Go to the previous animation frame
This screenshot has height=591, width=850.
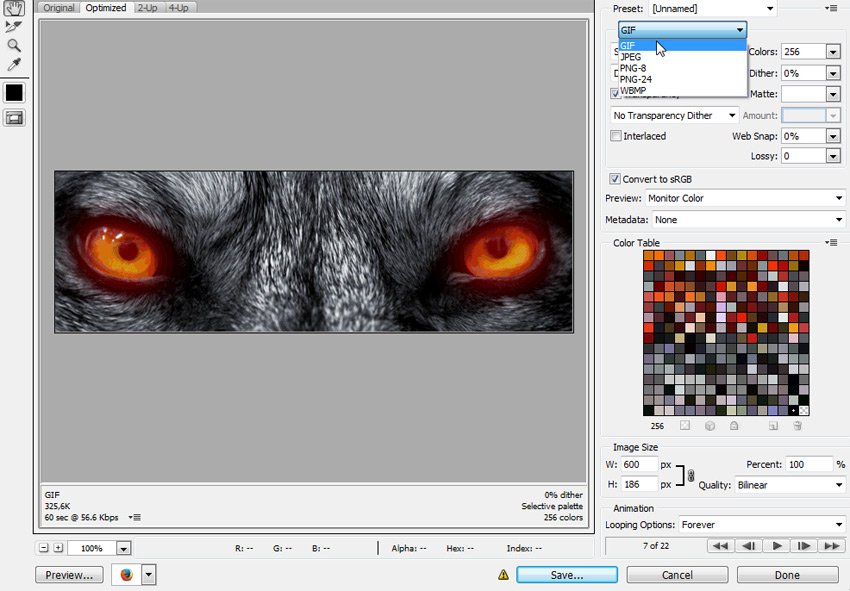(749, 545)
